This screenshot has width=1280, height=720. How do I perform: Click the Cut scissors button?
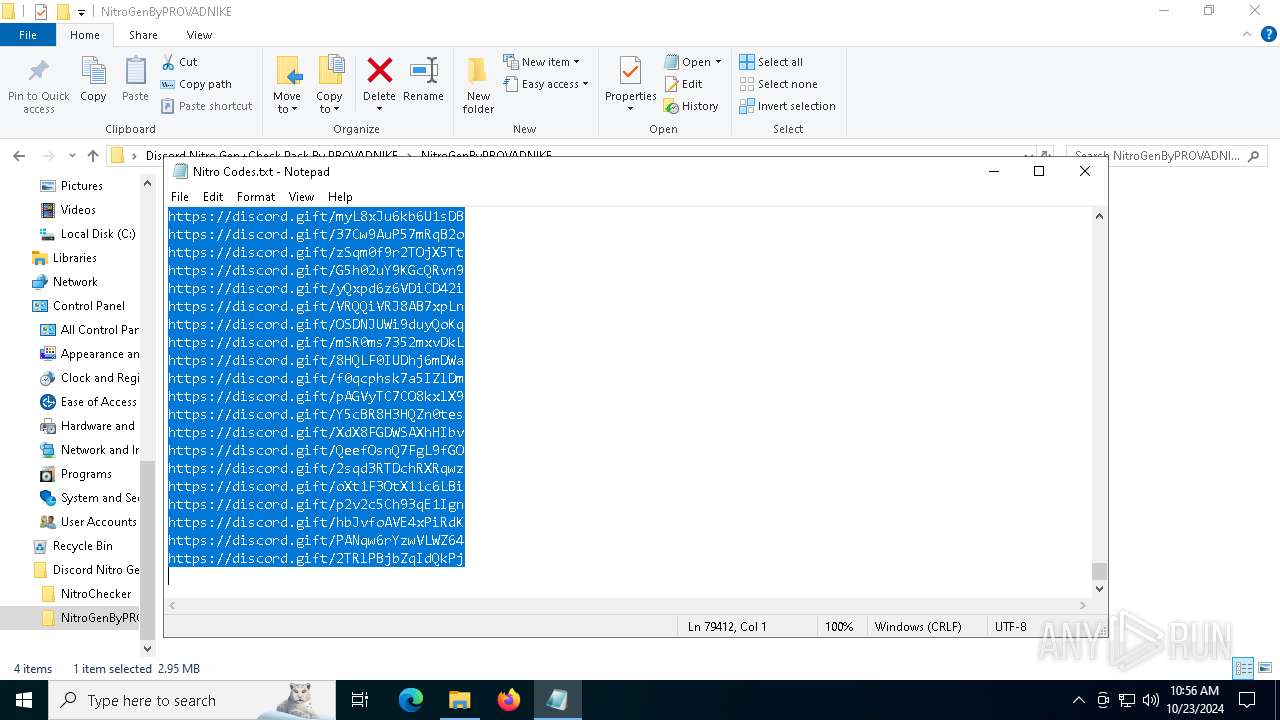(x=180, y=62)
